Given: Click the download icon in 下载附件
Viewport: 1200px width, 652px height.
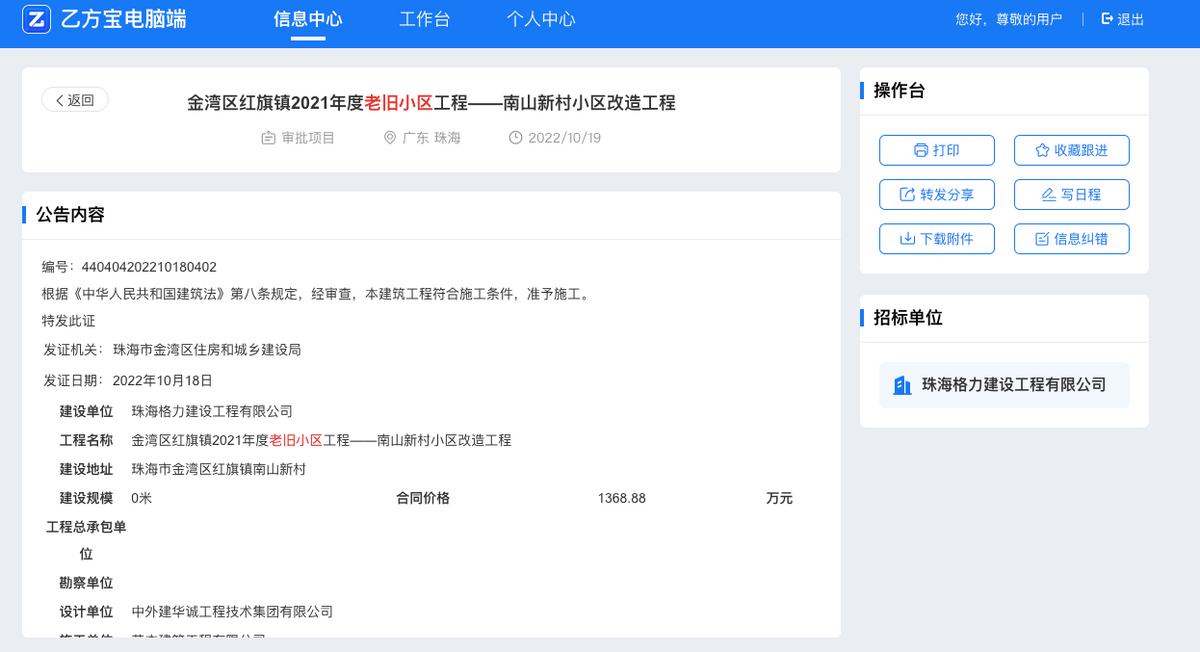Looking at the screenshot, I should [x=908, y=239].
